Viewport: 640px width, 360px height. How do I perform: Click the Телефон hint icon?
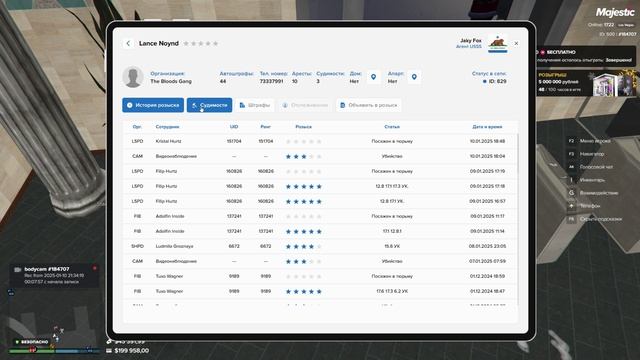click(x=571, y=206)
